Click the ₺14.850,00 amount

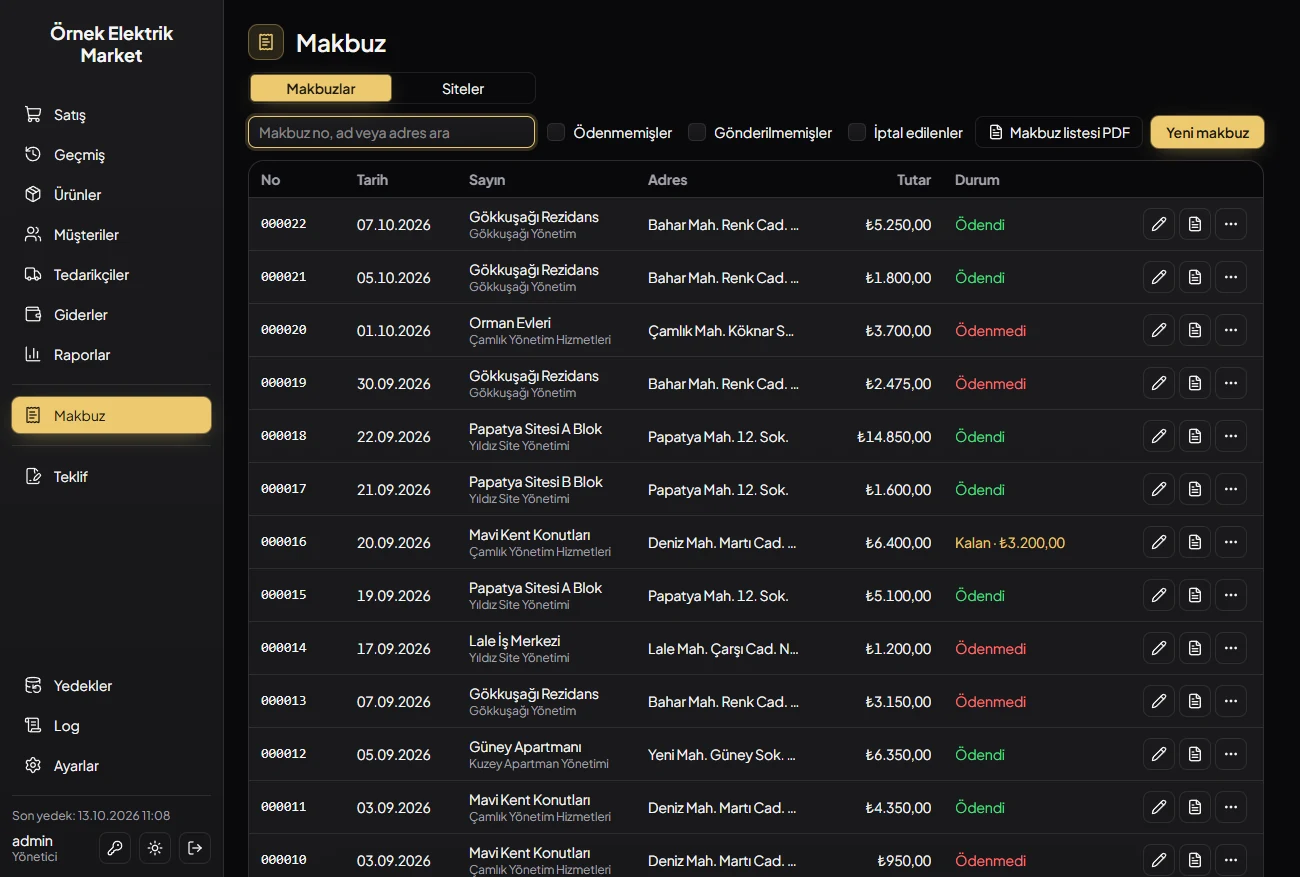(x=894, y=437)
